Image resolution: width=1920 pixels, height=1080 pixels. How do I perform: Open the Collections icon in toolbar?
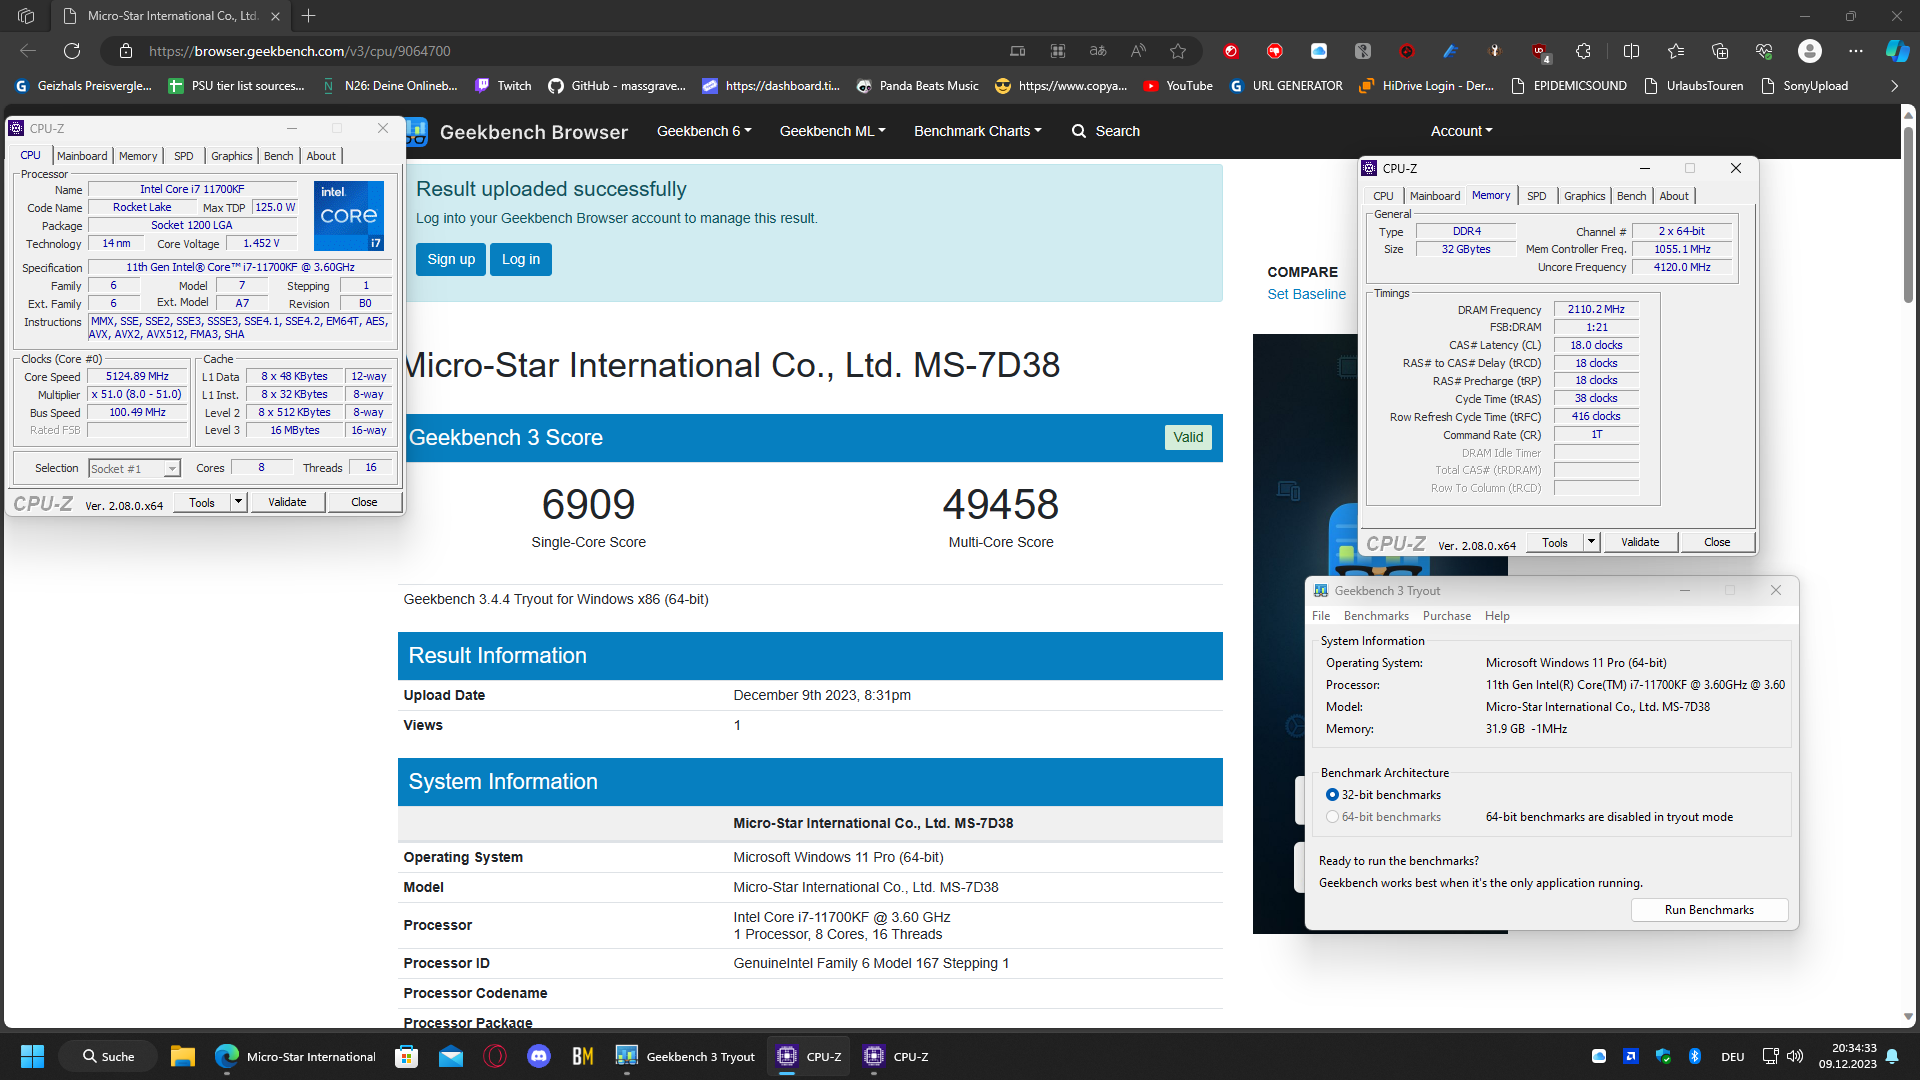(1720, 51)
